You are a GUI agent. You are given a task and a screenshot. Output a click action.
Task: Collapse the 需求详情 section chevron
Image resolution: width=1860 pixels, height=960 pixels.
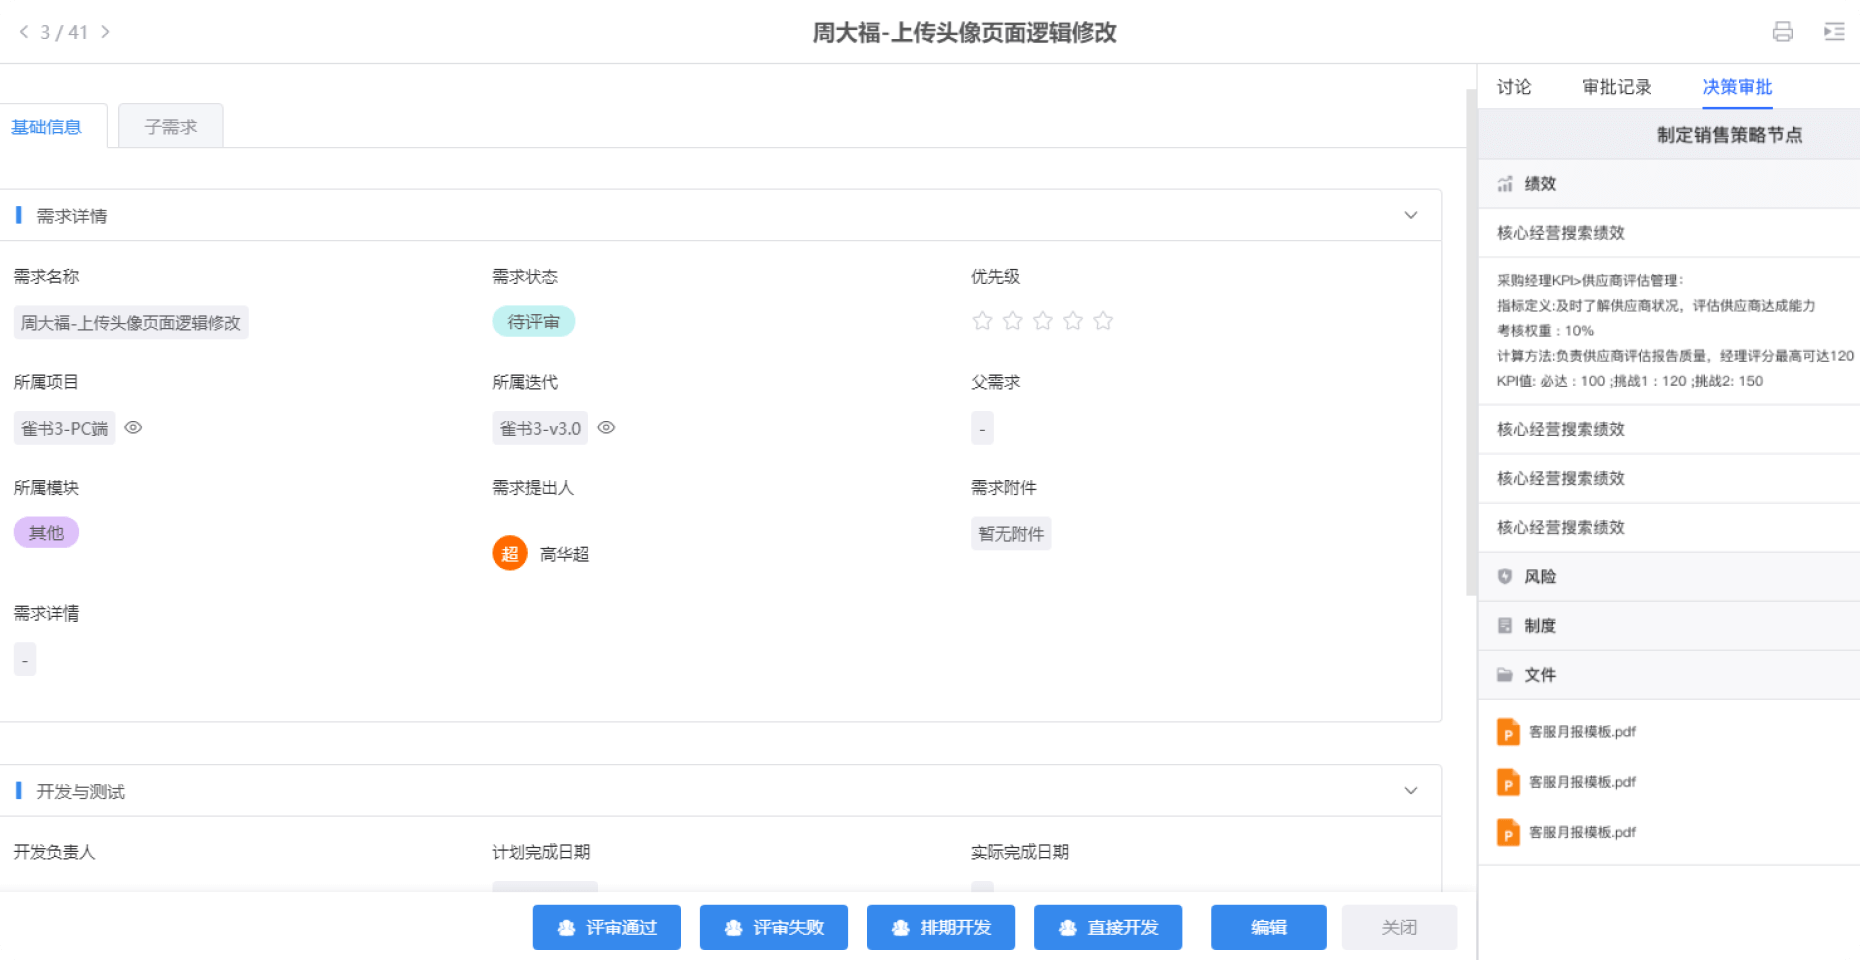[x=1411, y=215]
